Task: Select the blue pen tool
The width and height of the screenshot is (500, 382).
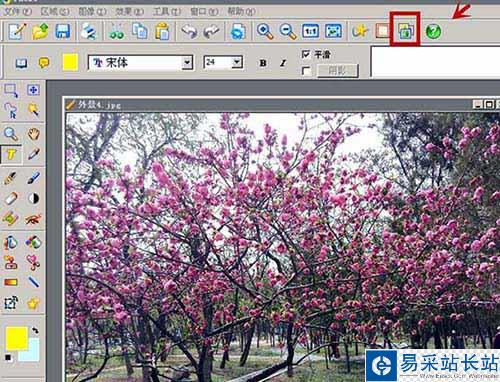Action: pyautogui.click(x=33, y=178)
